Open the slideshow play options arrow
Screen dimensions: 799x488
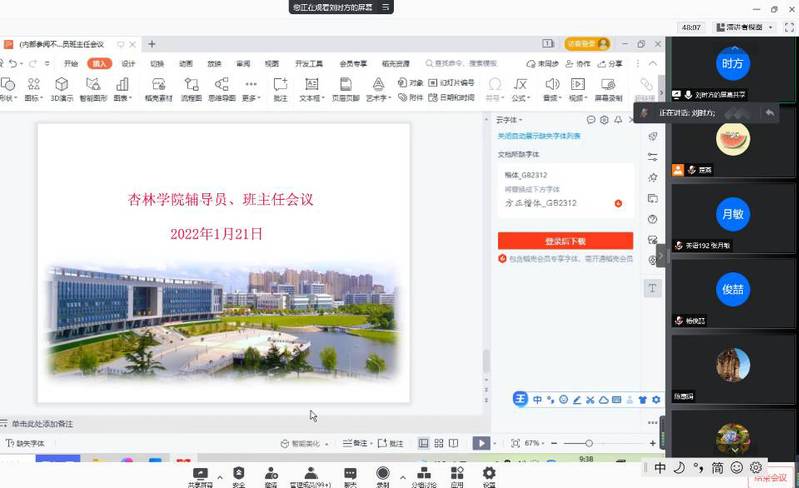click(495, 444)
